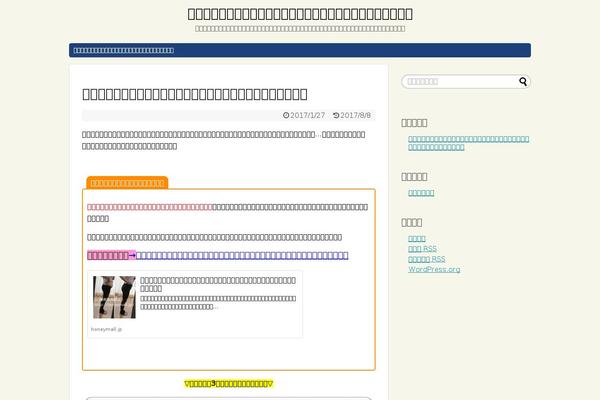Click the article headline
Screen dimensions: 600x400
coord(195,94)
